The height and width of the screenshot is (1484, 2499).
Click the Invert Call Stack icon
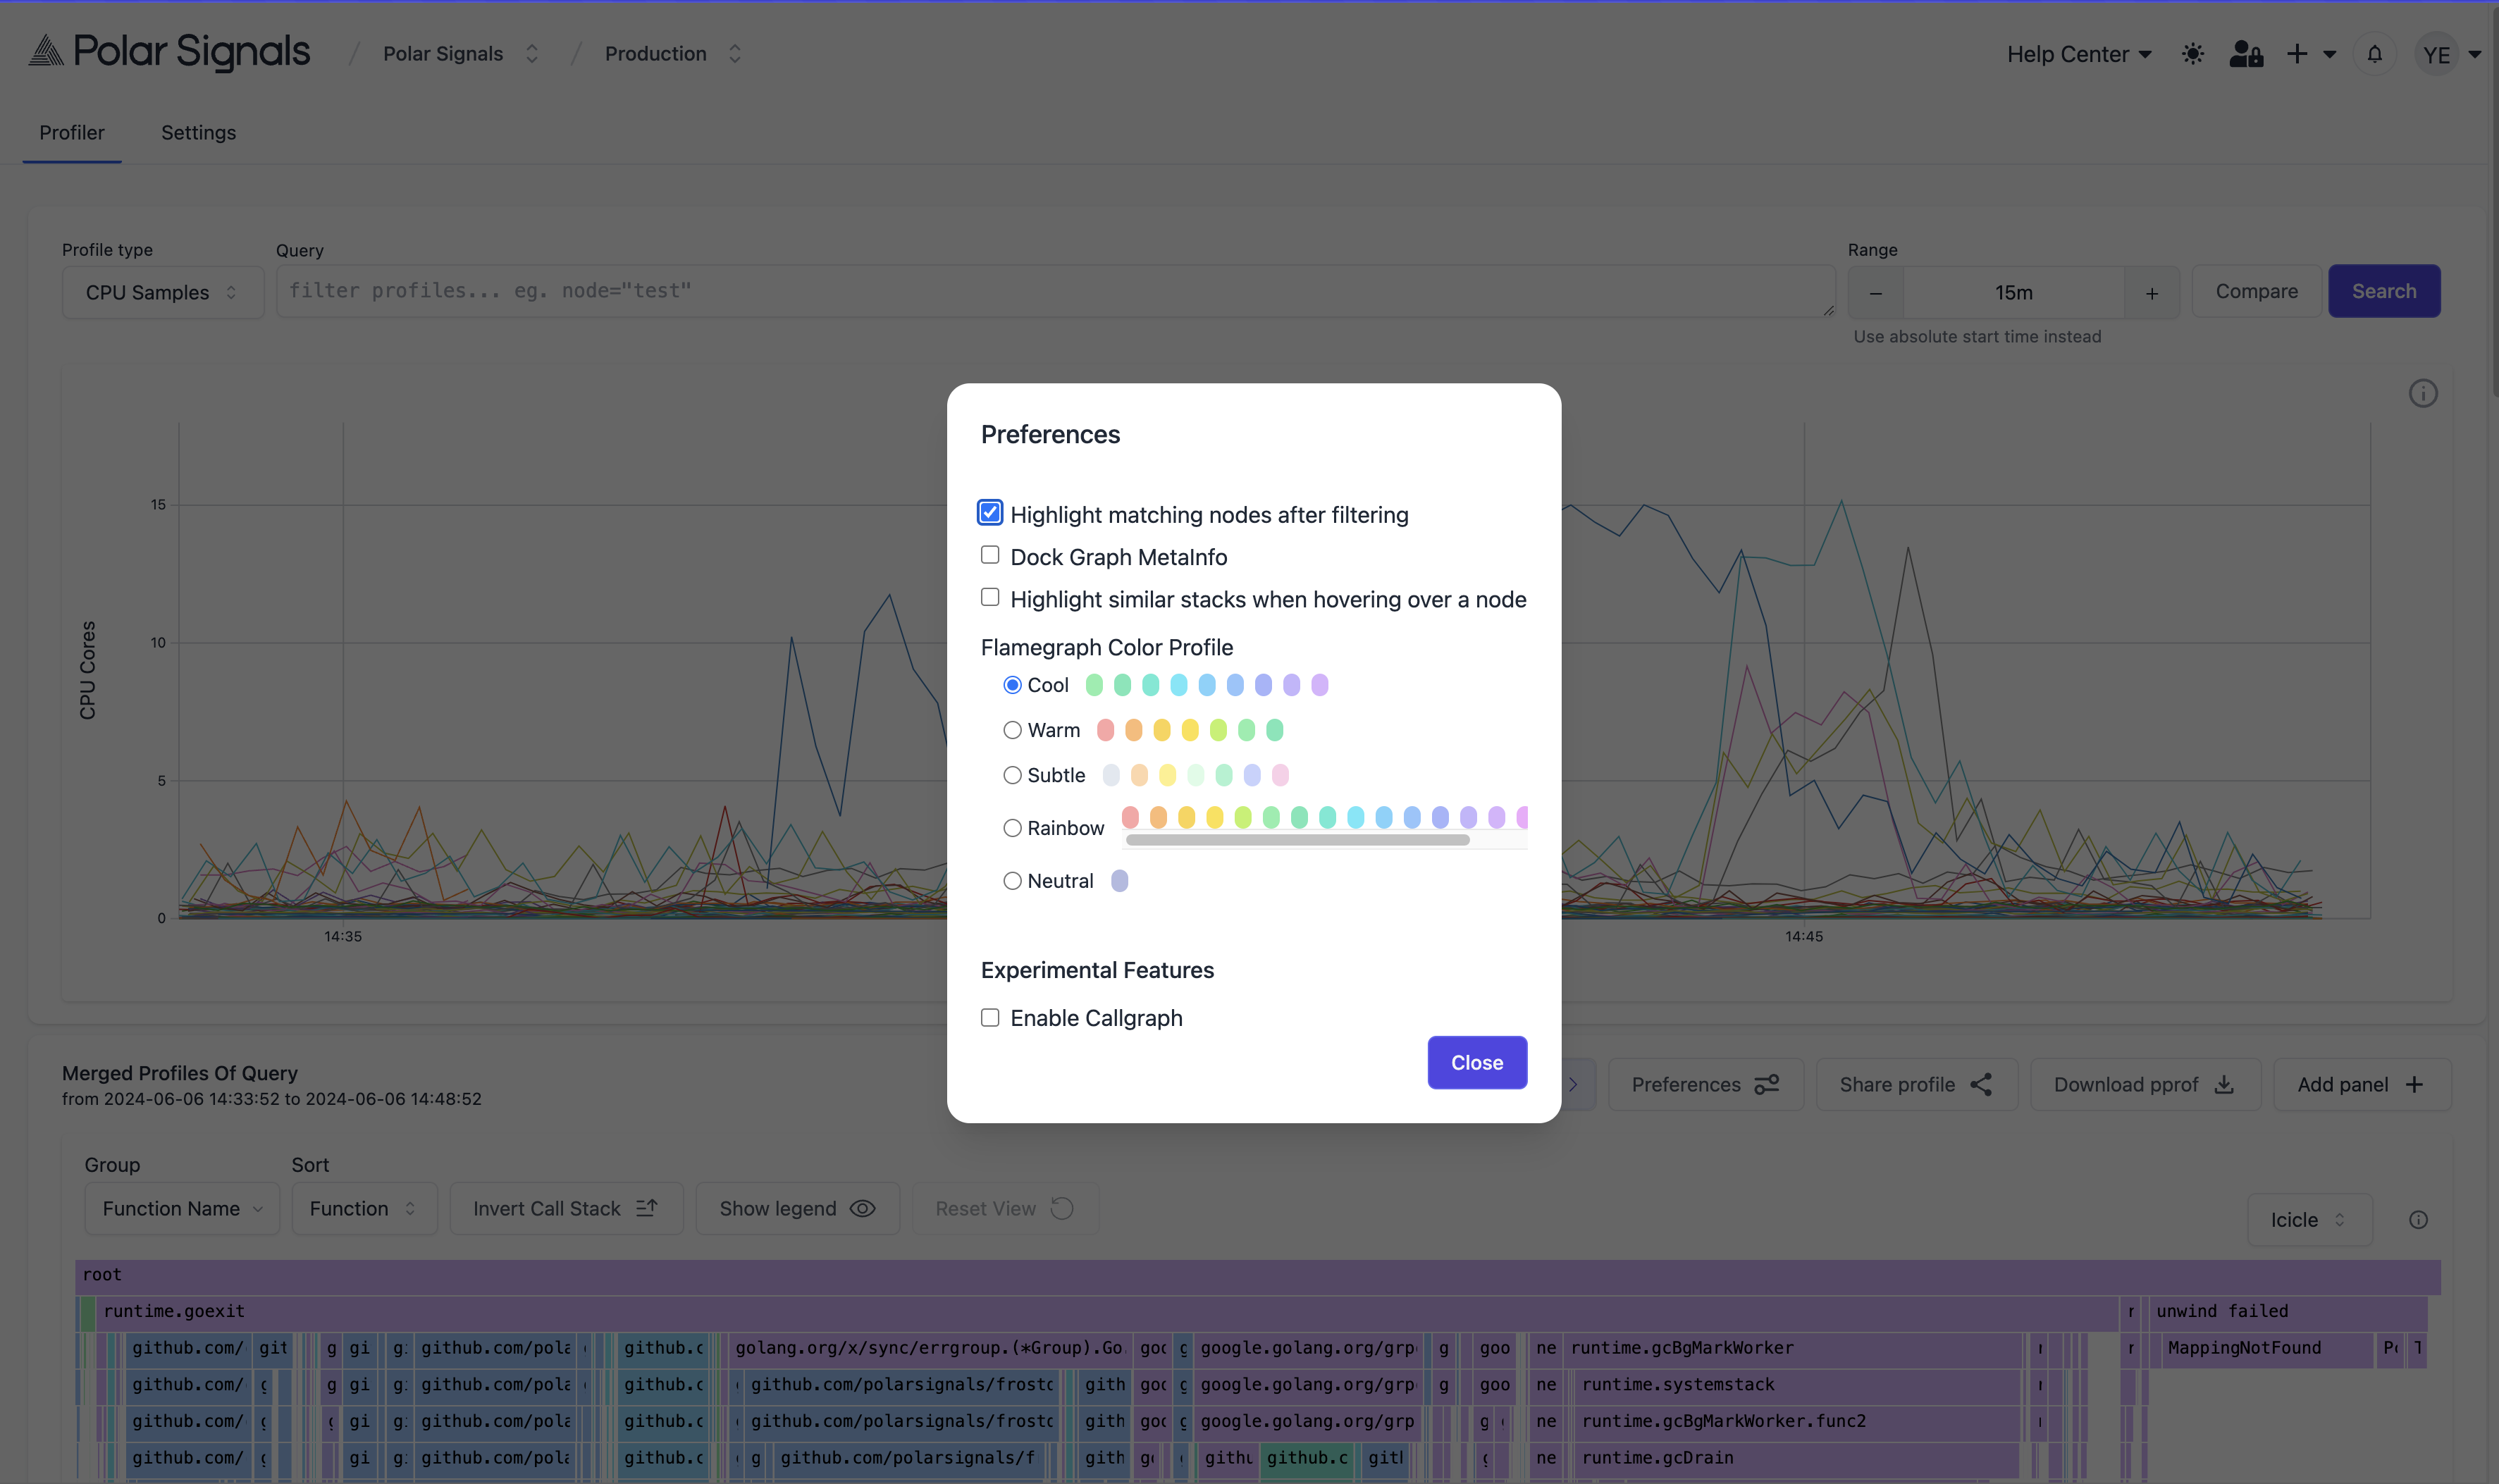646,1208
